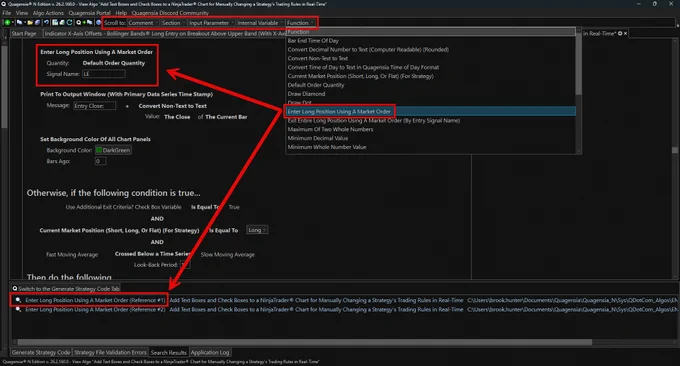Select Bar End Time Of Day in function list
This screenshot has height=366, width=680.
(431, 41)
